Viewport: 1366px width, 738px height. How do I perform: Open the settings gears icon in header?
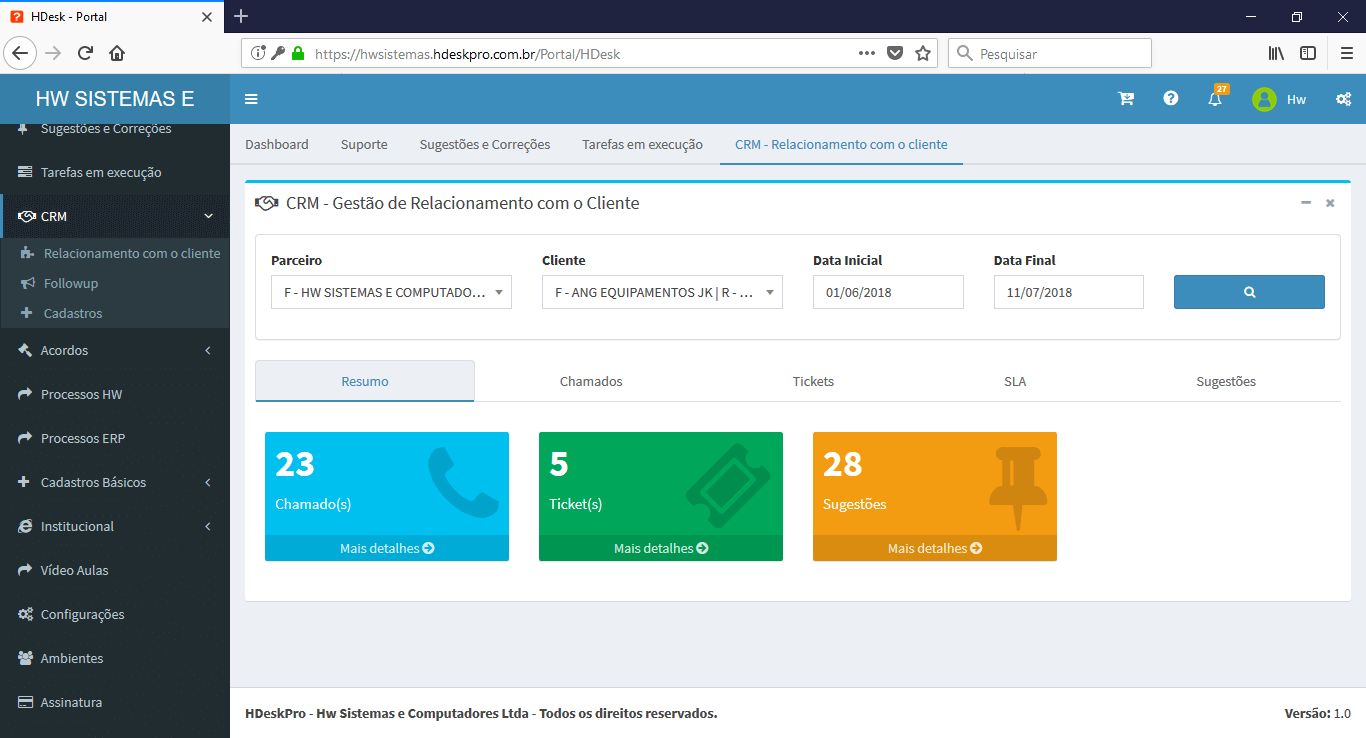click(x=1344, y=99)
